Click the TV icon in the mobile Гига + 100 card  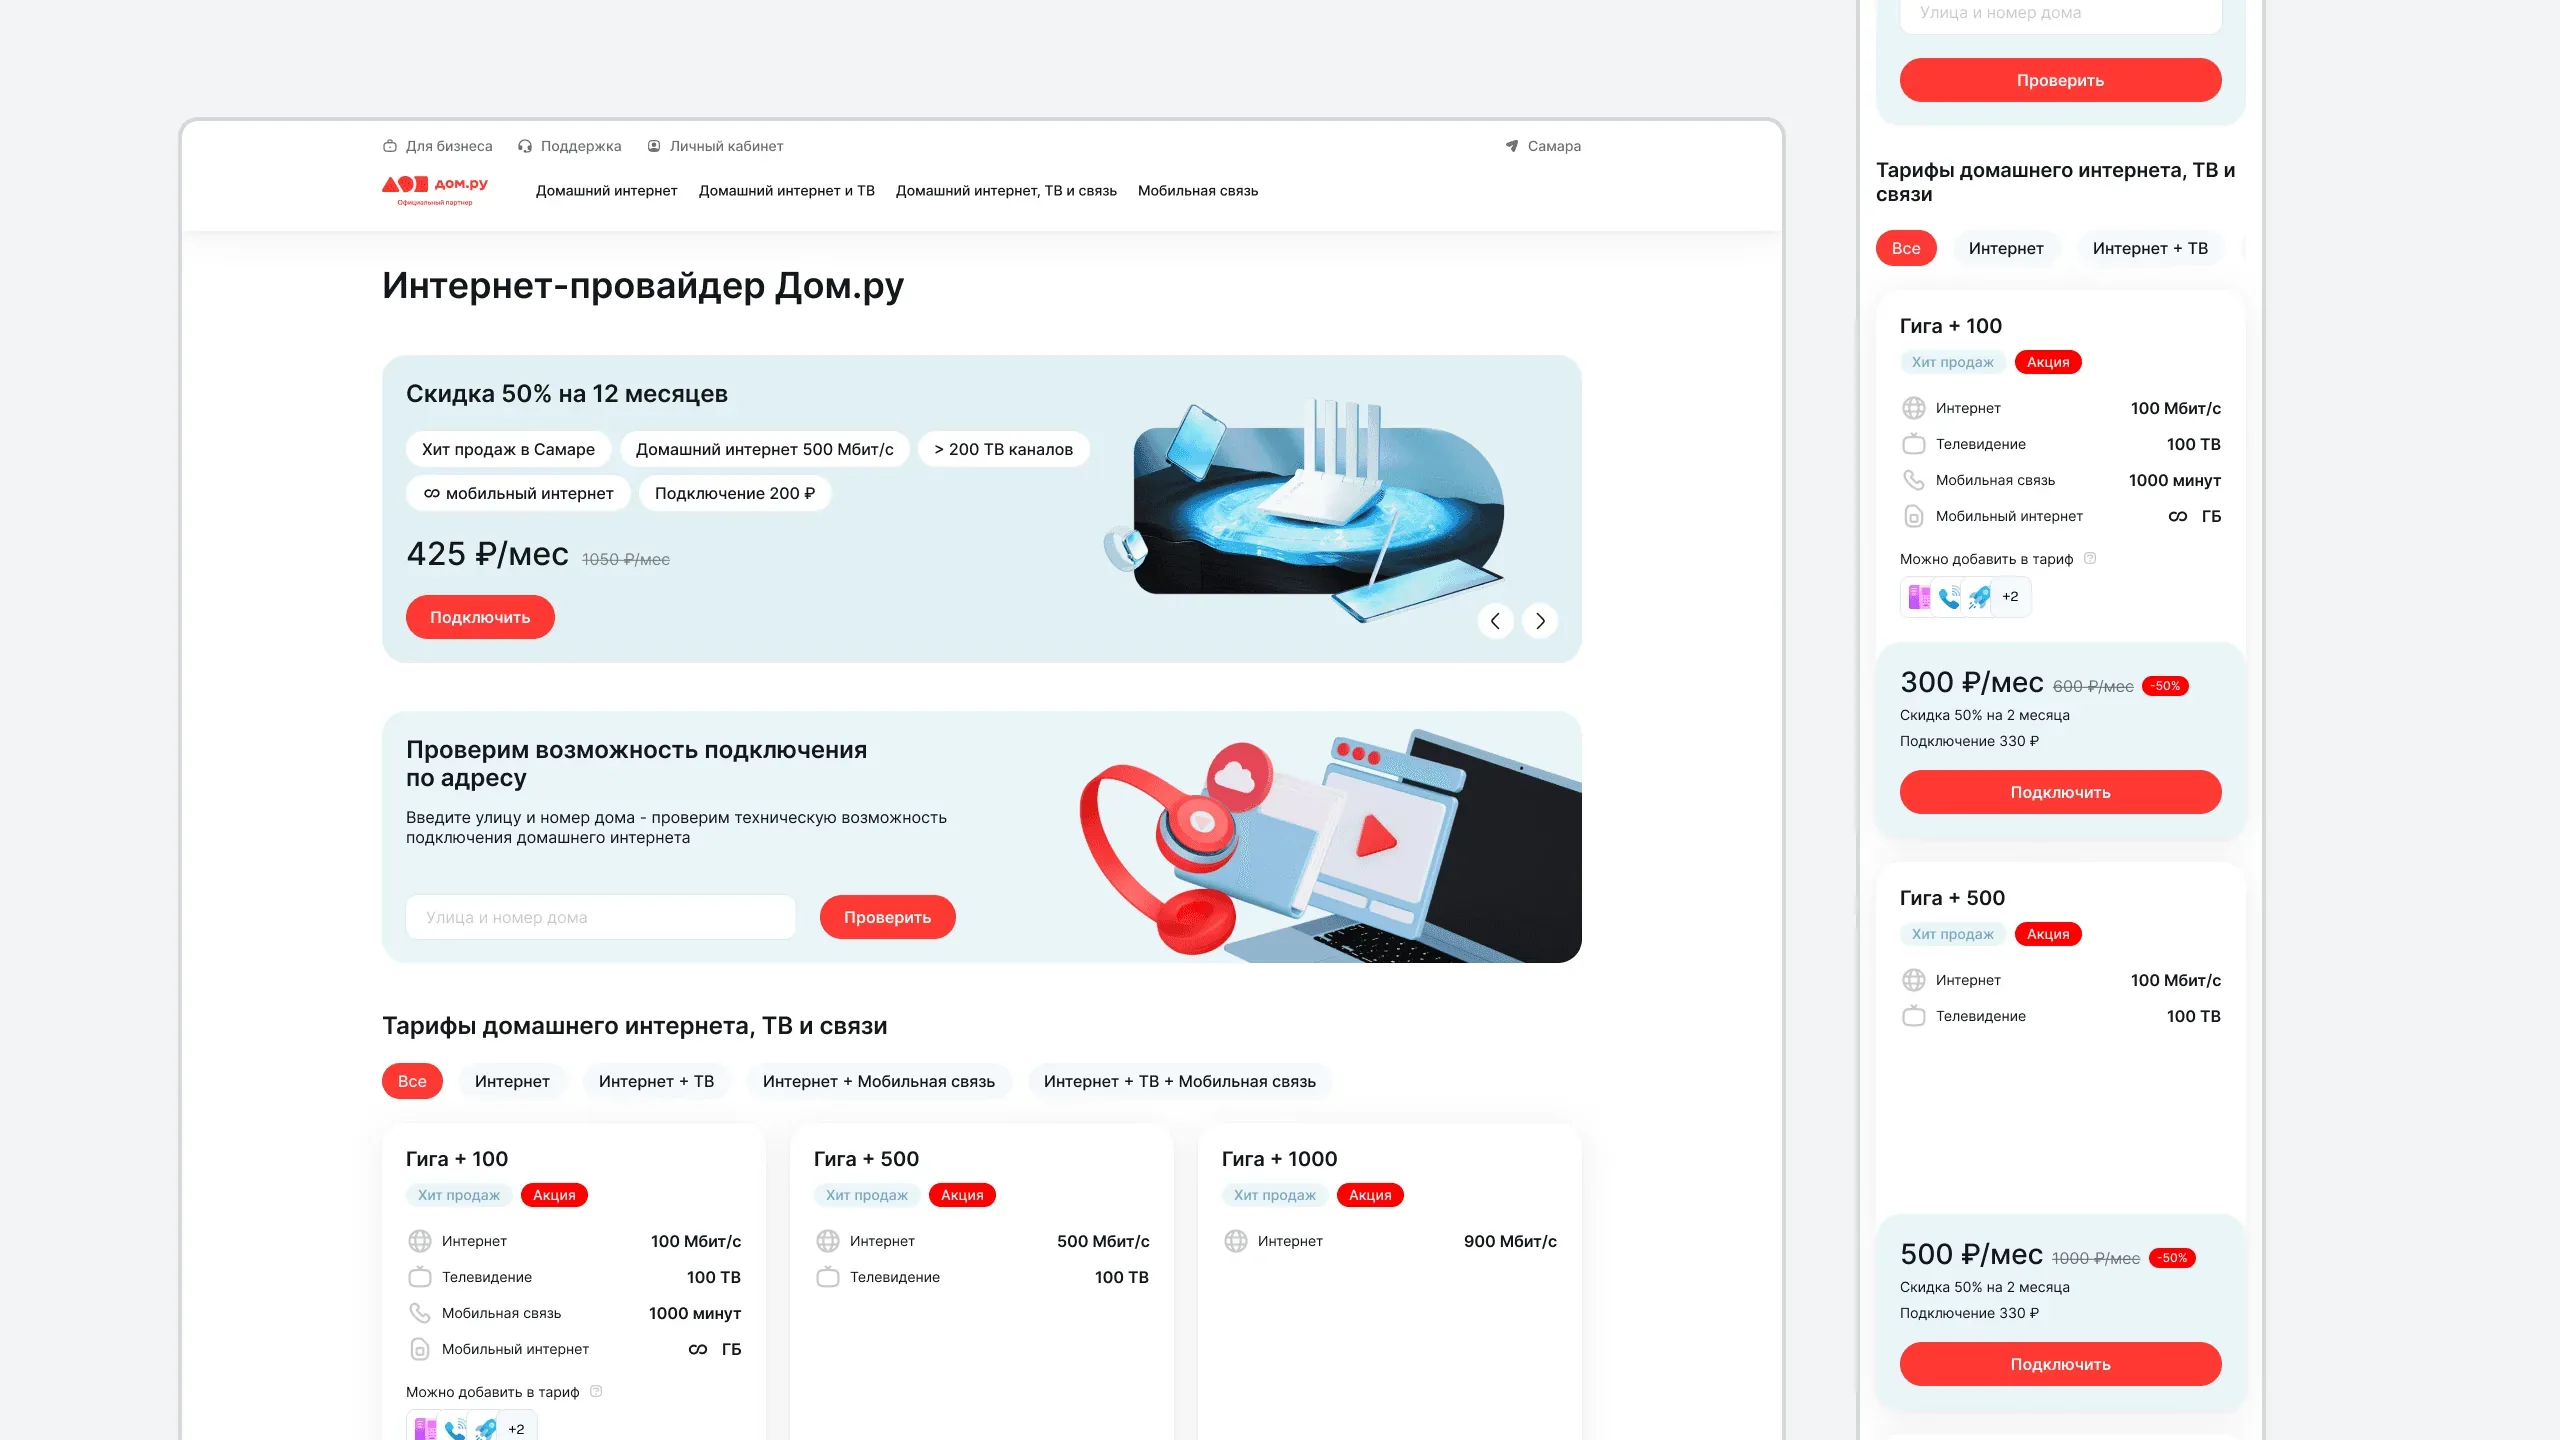point(1914,444)
